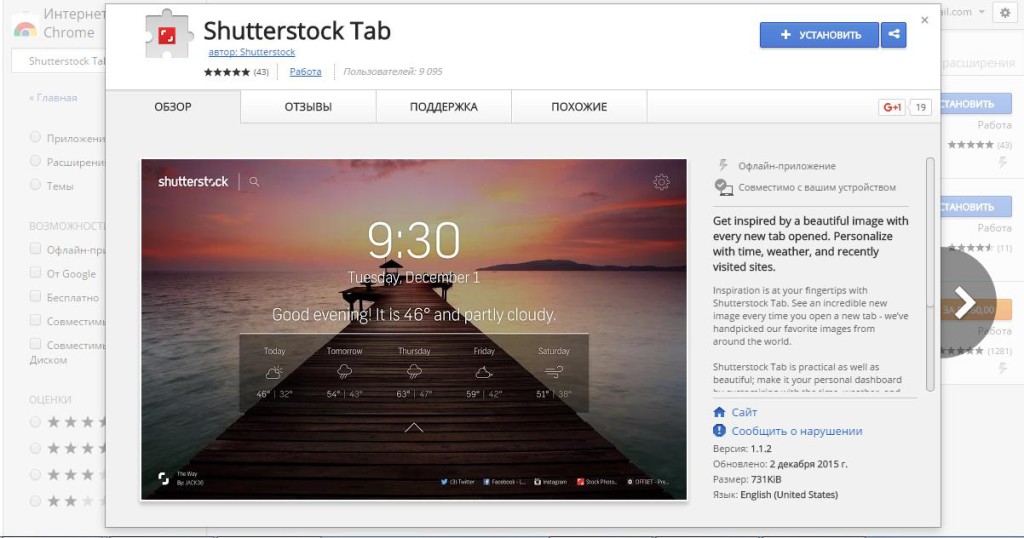Click the five-star rating (43) under title
The height and width of the screenshot is (538, 1024).
point(236,72)
